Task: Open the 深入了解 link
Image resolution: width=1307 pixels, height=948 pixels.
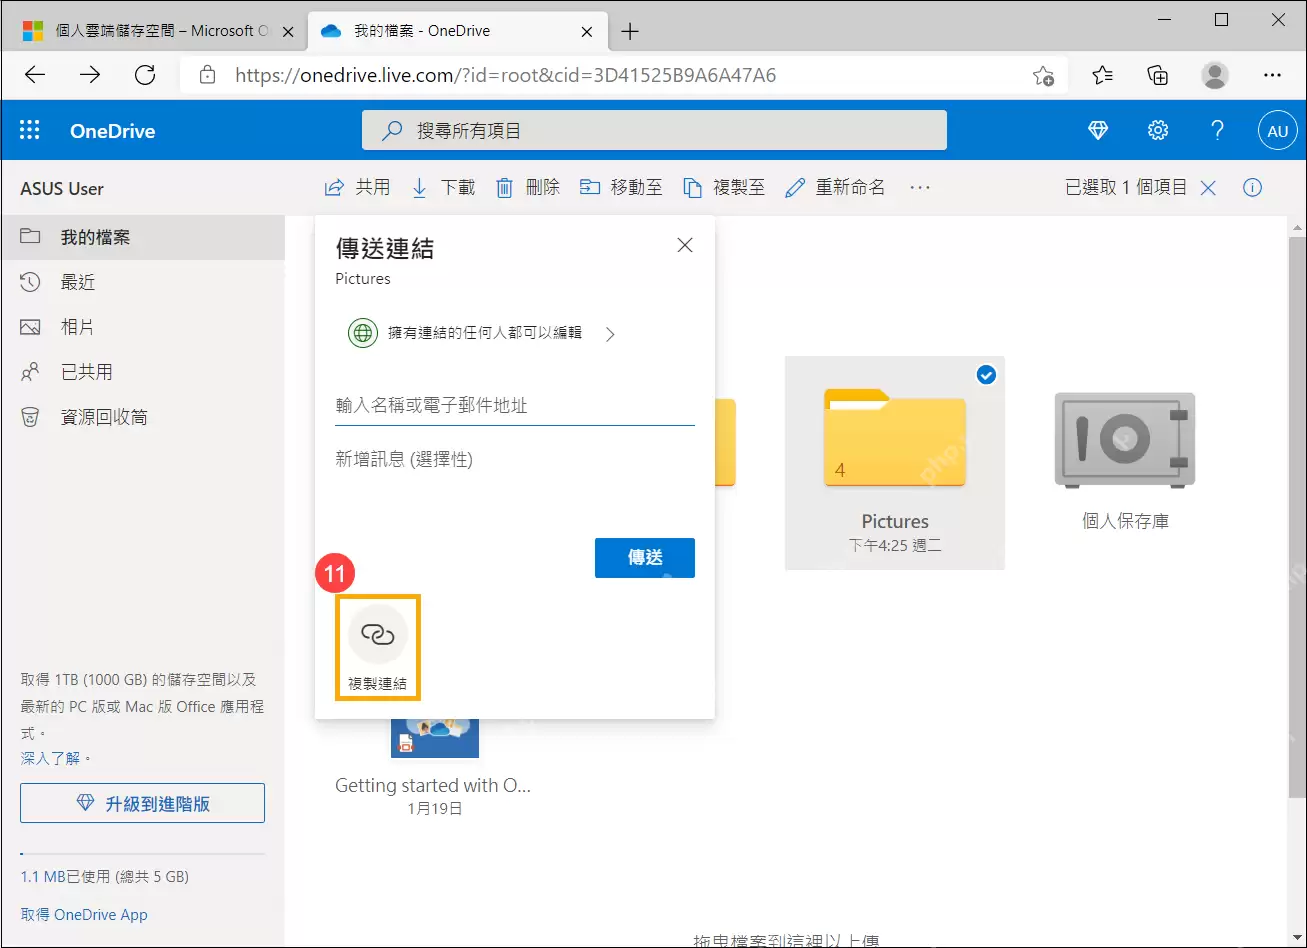Action: point(50,758)
